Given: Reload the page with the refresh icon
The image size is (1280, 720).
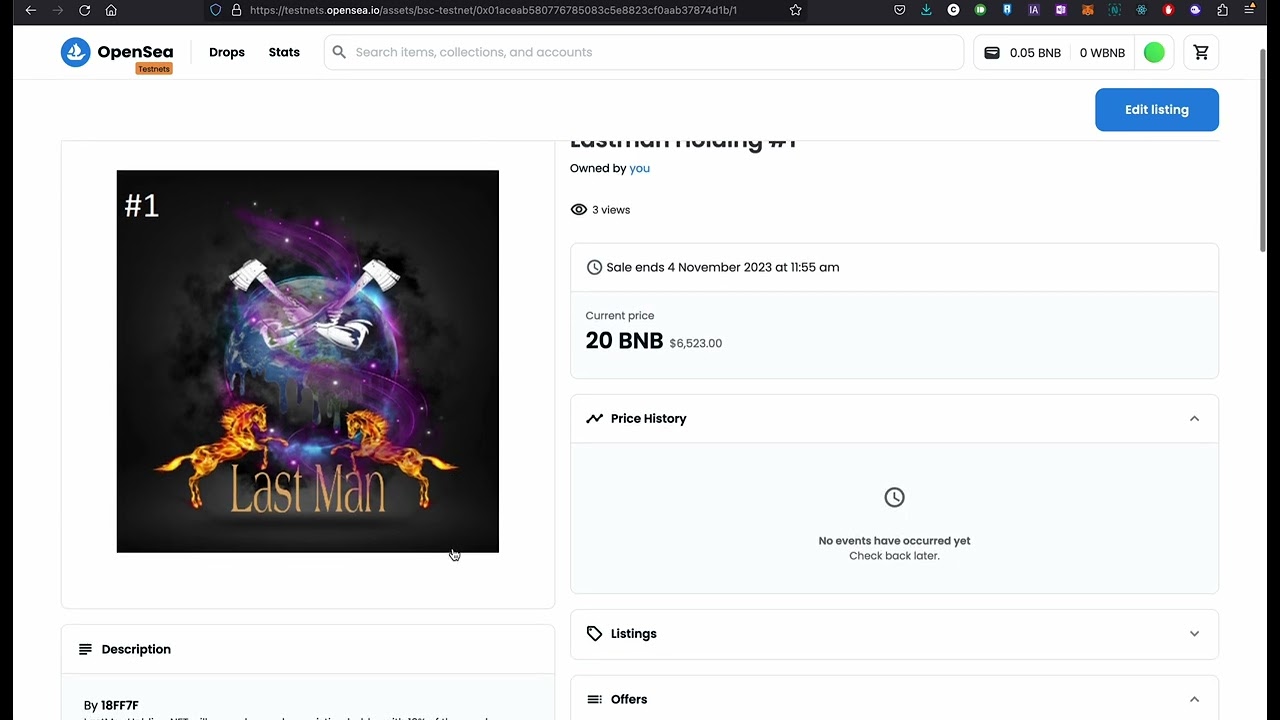Looking at the screenshot, I should [85, 10].
